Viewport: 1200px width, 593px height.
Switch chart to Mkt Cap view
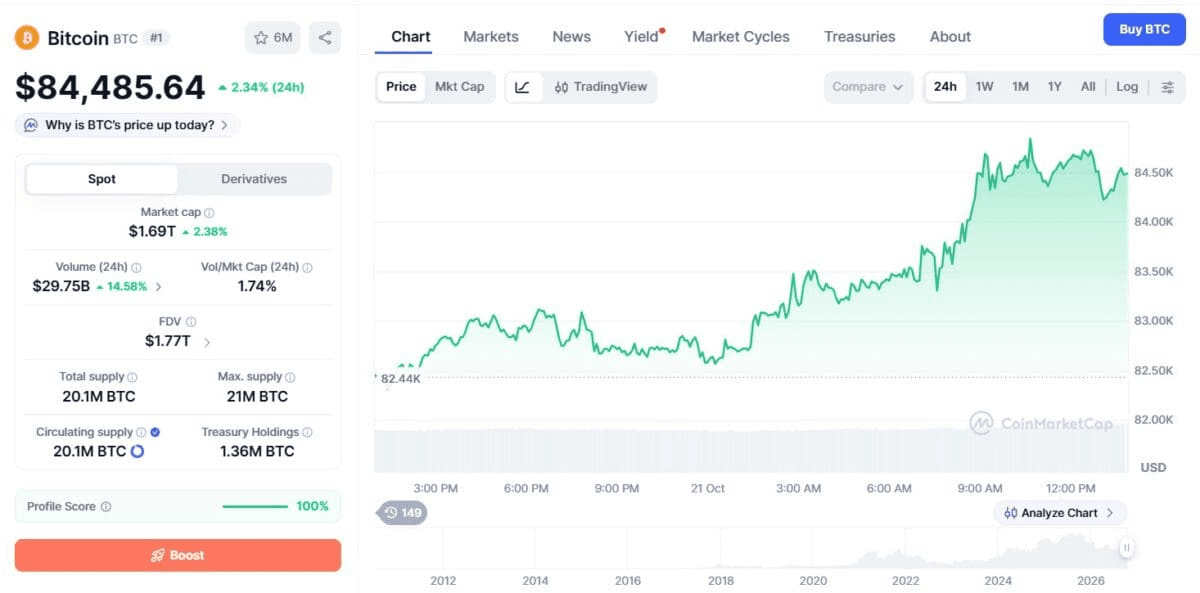coord(459,87)
